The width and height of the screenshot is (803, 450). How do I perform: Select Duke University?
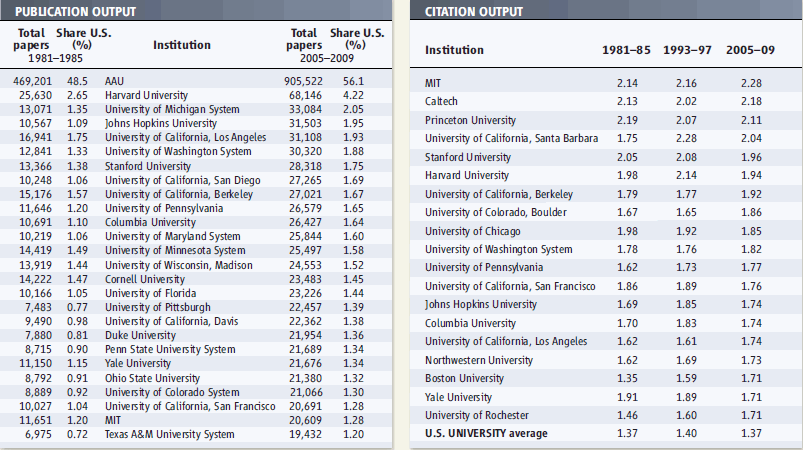140,335
